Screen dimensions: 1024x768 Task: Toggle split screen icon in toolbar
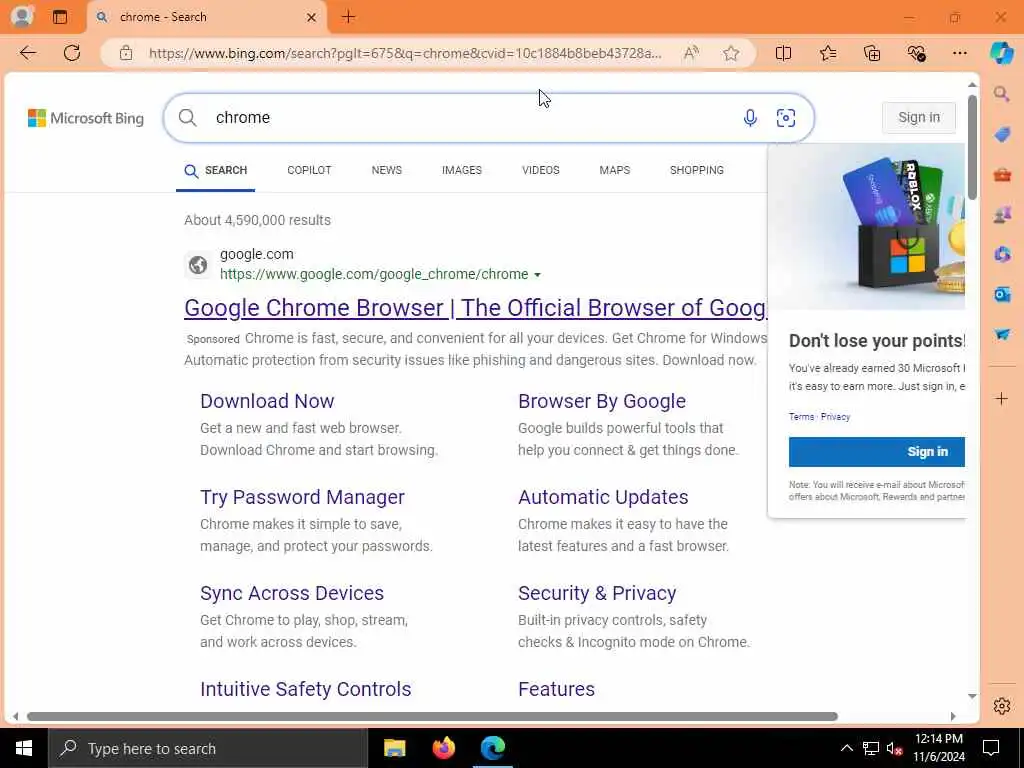[x=783, y=53]
